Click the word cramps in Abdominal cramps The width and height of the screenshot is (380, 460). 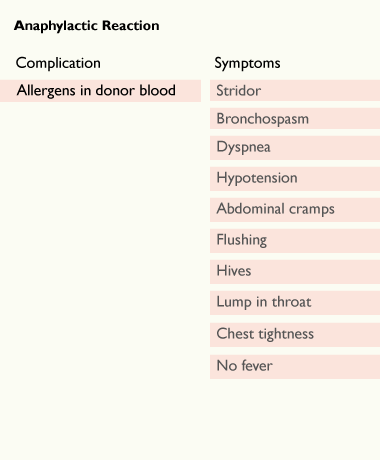[x=312, y=210]
